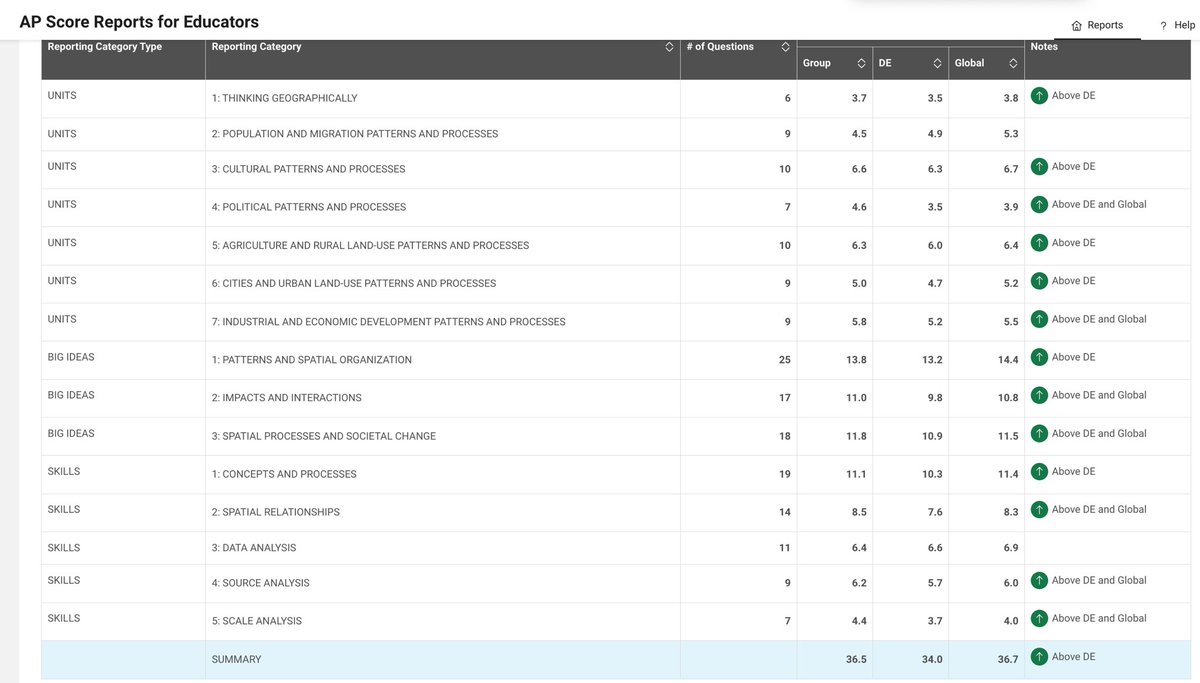Click question count 25 in Patterns row
This screenshot has height=683, width=1200.
(x=785, y=360)
